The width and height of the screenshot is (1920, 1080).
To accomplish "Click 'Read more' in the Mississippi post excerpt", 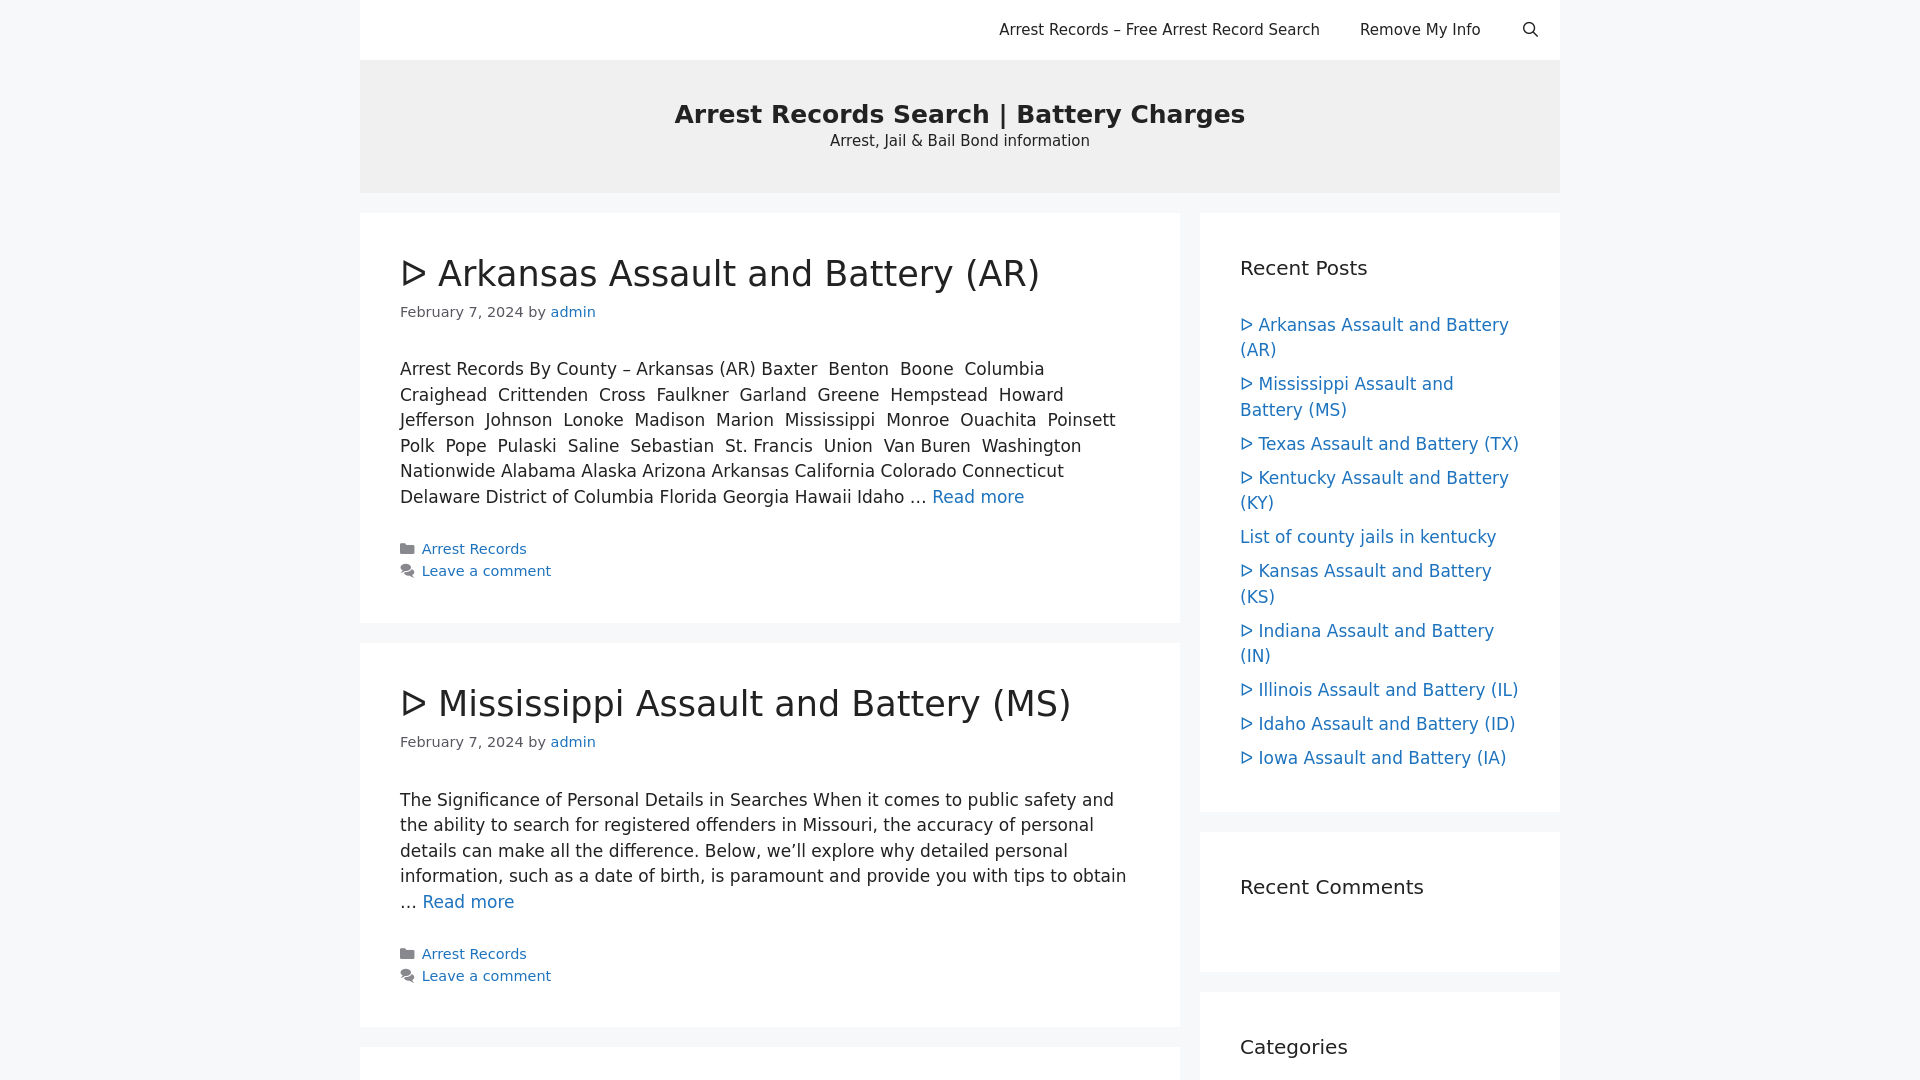I will click(468, 902).
